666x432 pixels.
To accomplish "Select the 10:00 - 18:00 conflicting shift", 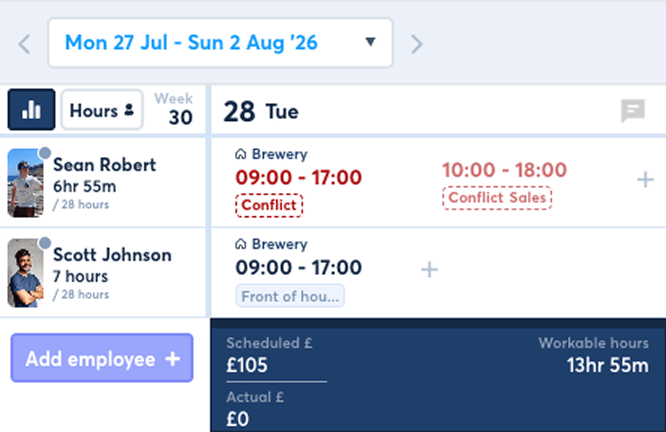I will (505, 170).
